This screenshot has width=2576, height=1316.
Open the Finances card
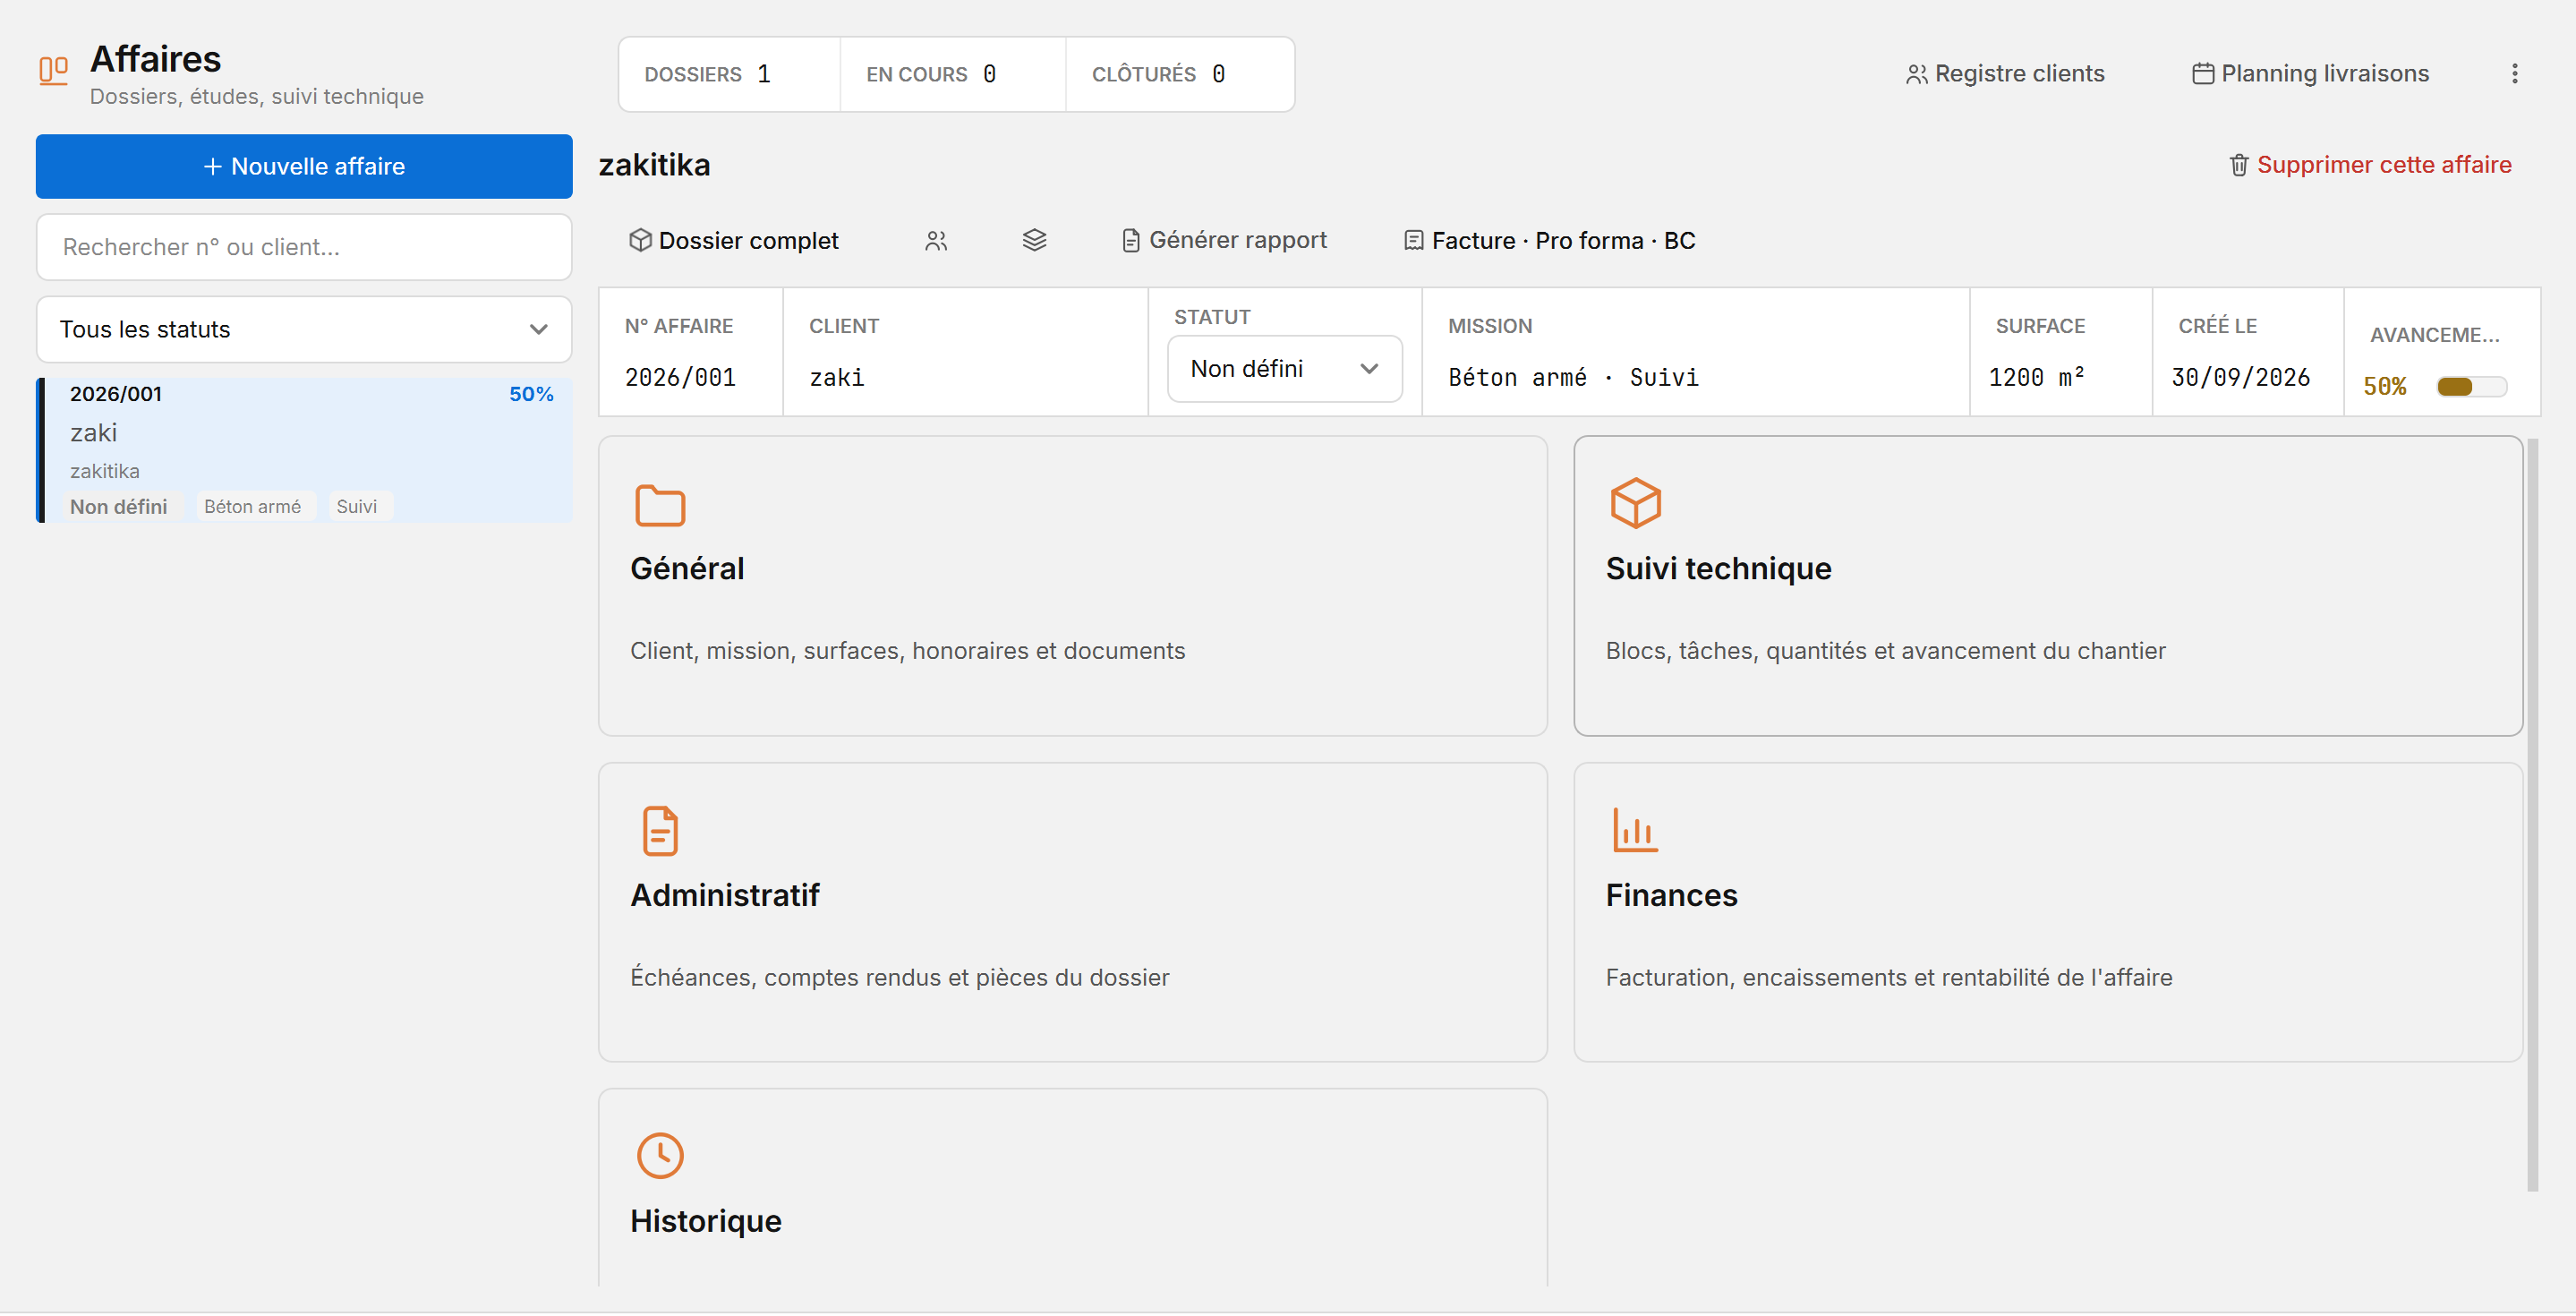2047,912
